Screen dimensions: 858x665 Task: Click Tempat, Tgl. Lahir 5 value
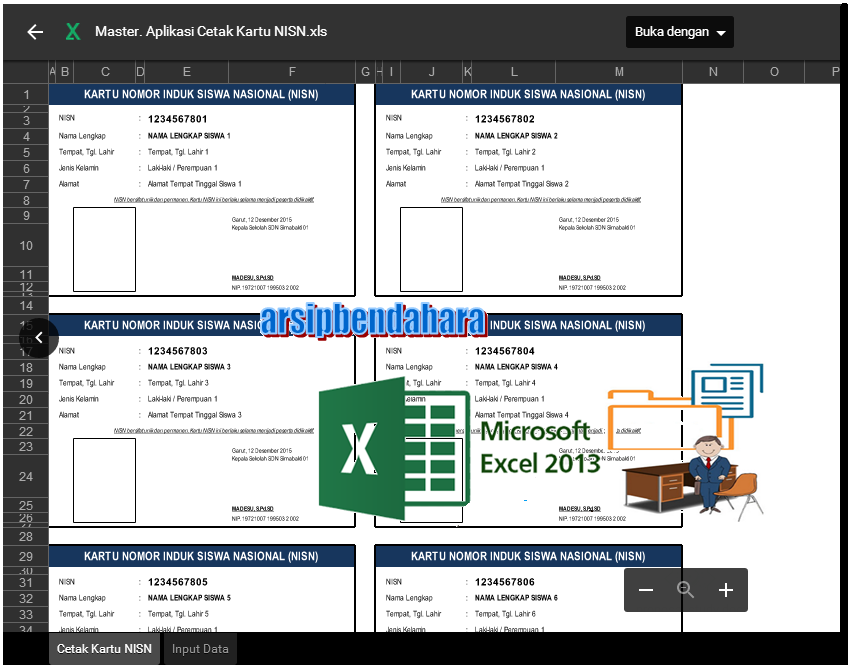coord(178,614)
